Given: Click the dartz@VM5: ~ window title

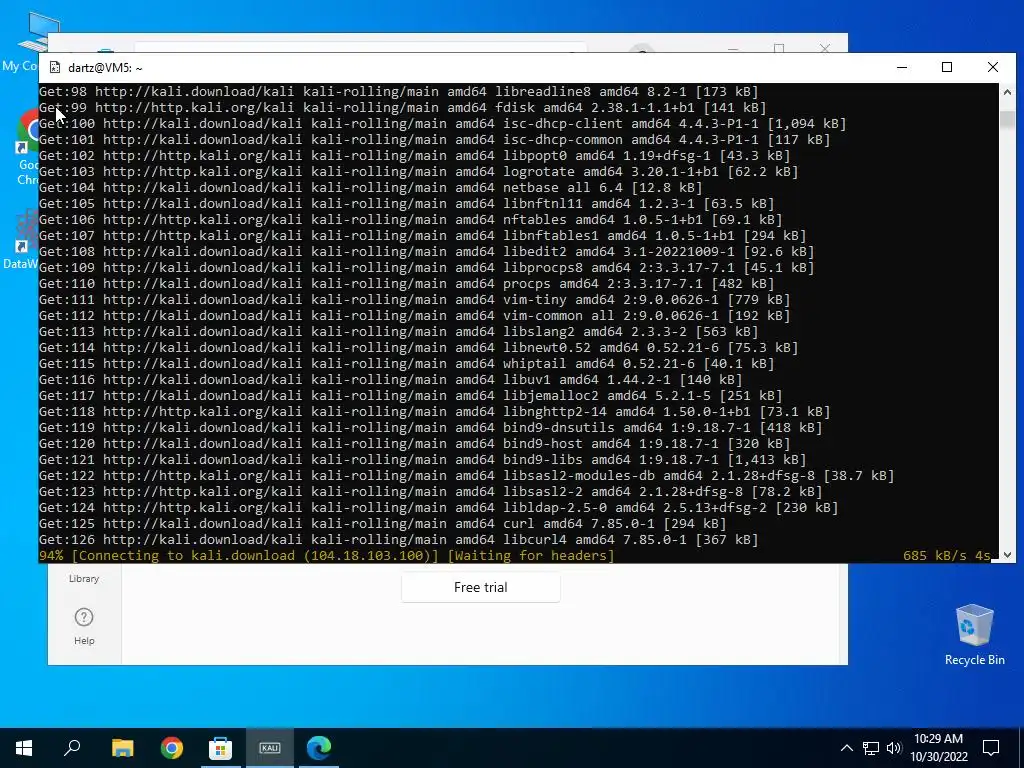Looking at the screenshot, I should coord(105,68).
